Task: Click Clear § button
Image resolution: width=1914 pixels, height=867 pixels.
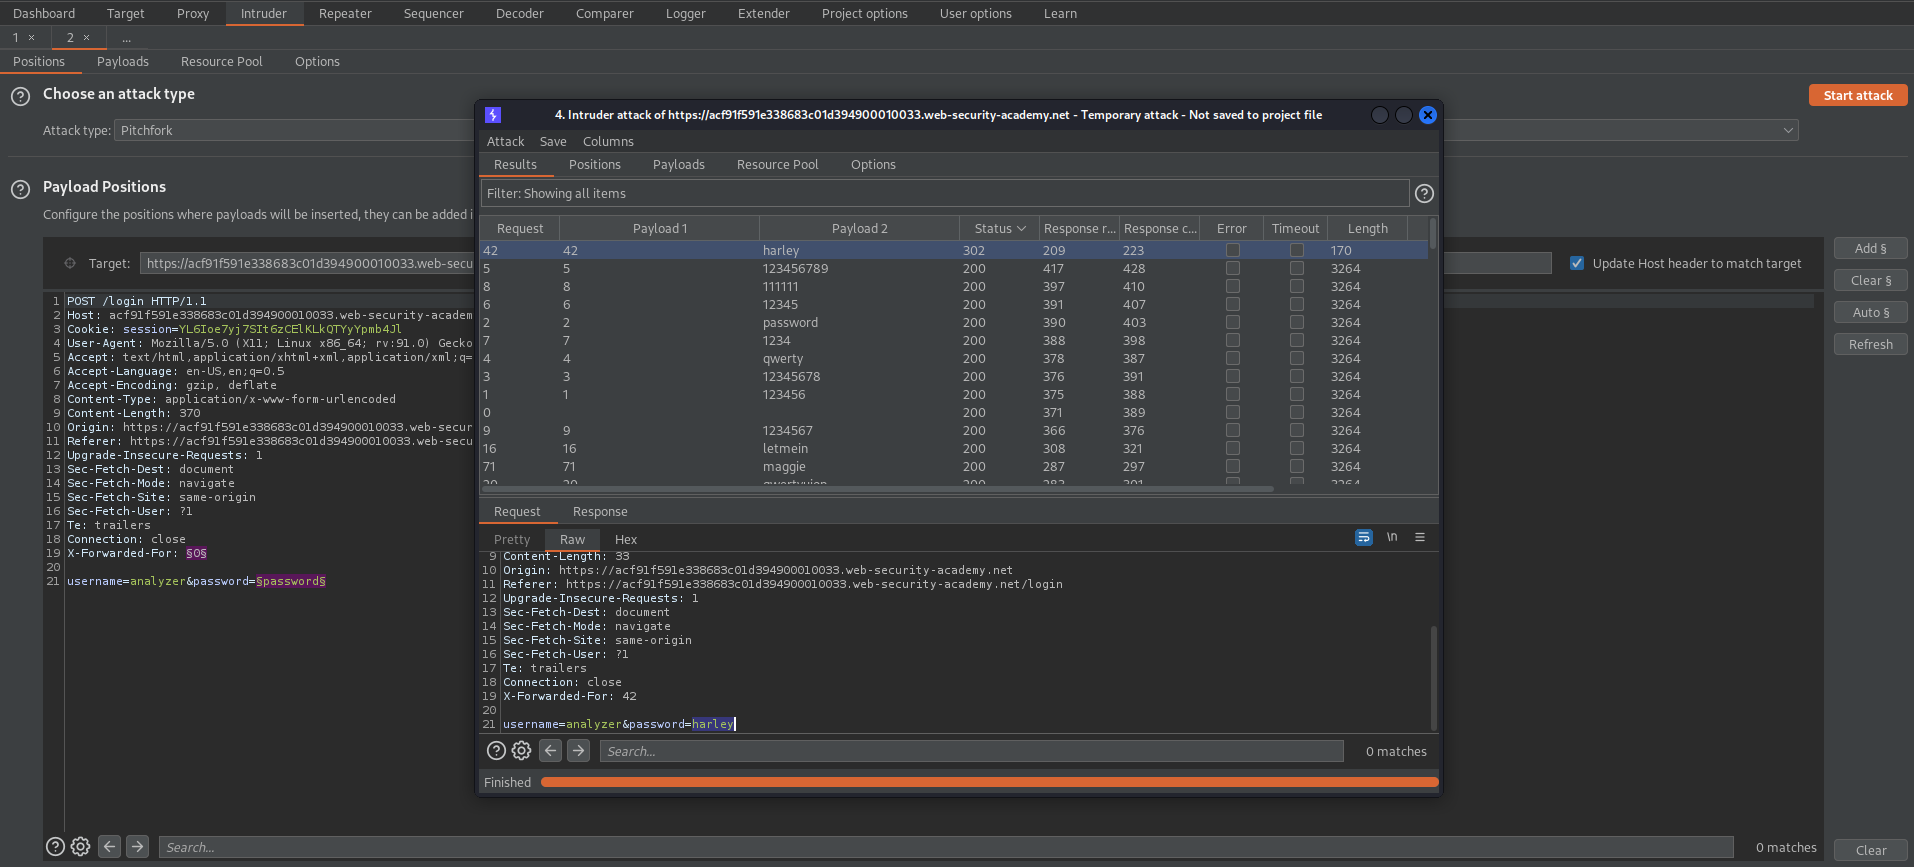Action: 1870,280
